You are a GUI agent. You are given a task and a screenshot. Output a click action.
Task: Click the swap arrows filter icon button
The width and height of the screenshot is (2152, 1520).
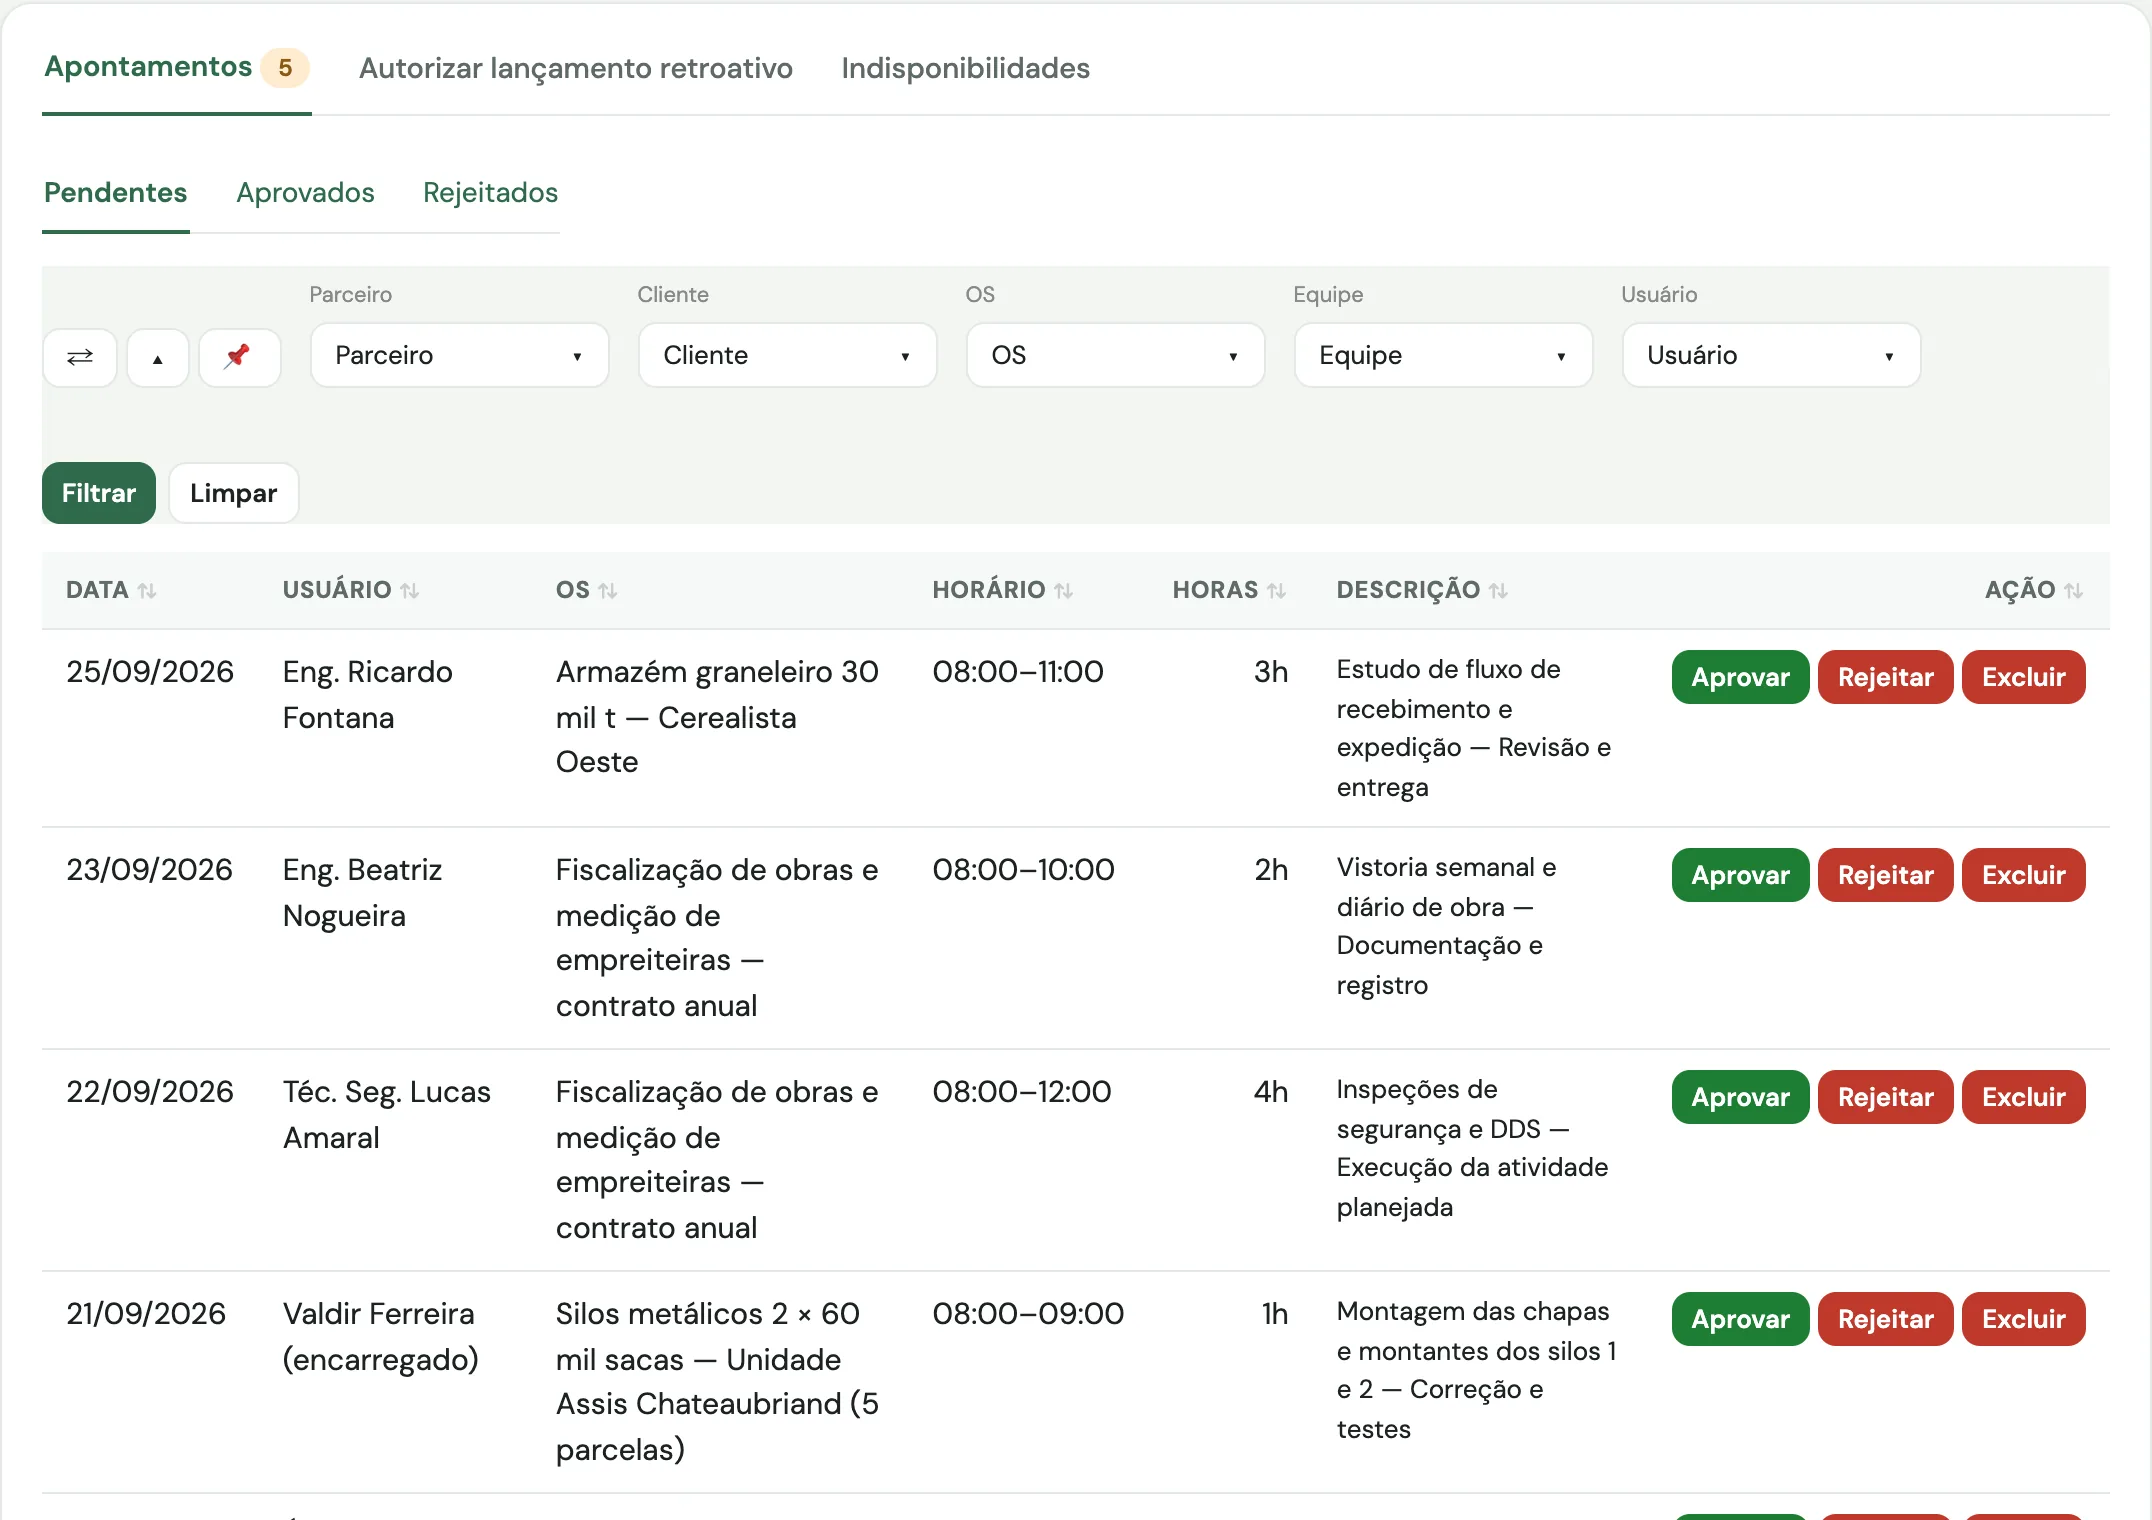(80, 357)
